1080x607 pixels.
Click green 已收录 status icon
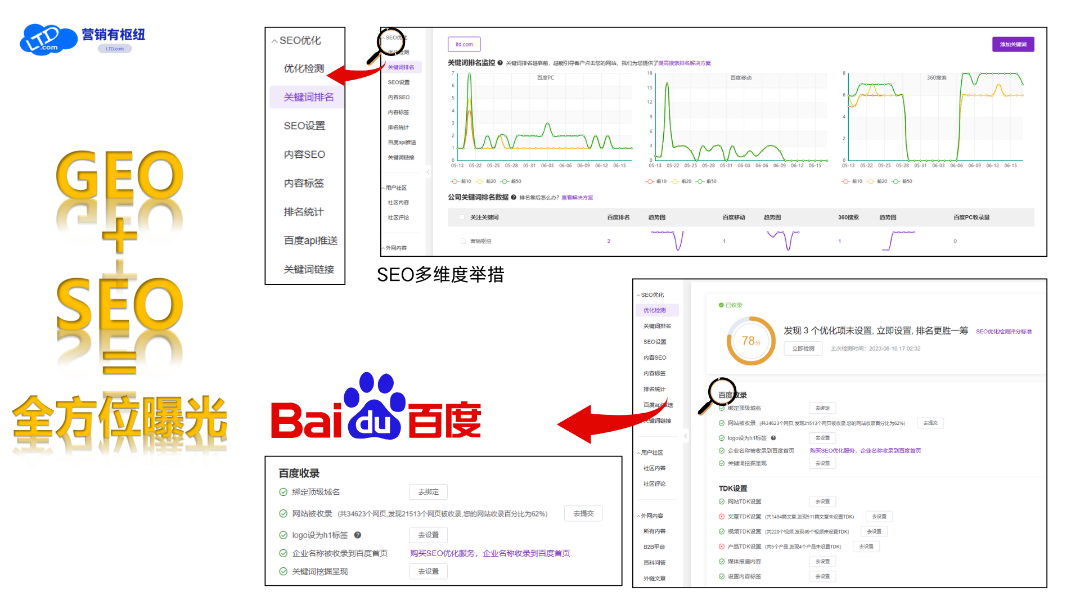click(721, 305)
